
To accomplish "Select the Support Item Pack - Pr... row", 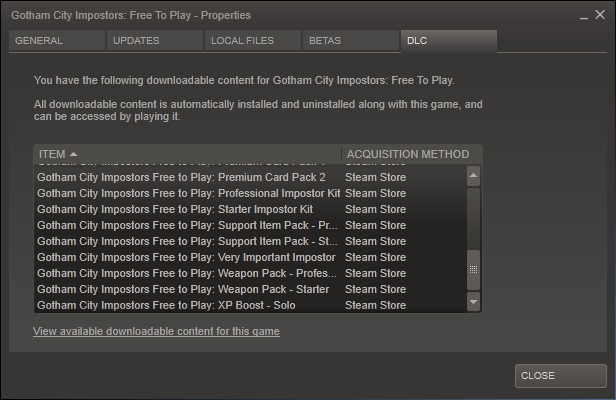I will [x=250, y=225].
